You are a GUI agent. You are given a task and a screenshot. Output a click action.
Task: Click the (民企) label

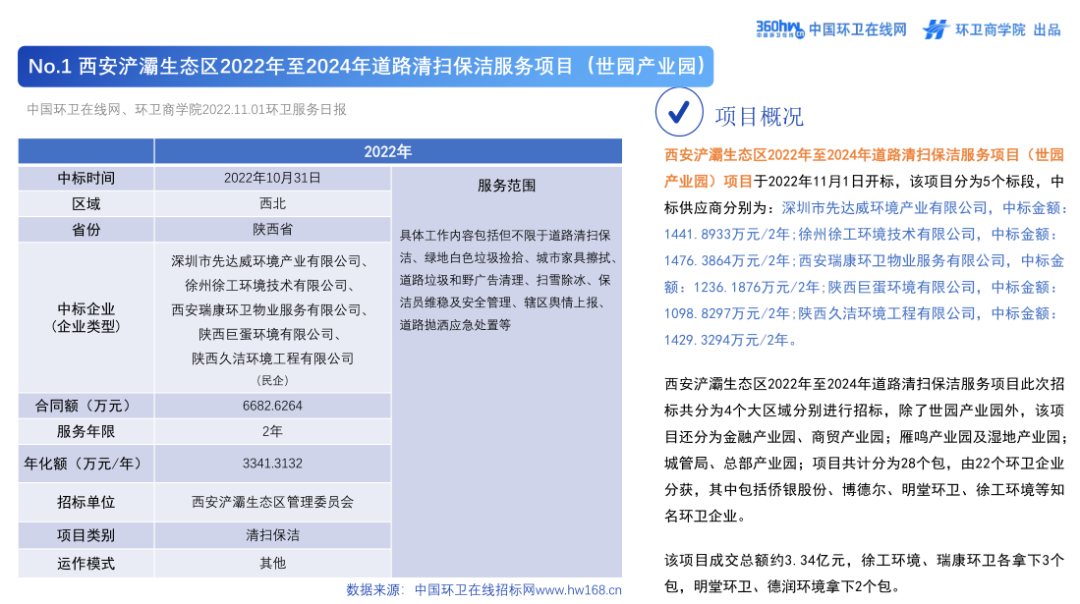point(272,380)
